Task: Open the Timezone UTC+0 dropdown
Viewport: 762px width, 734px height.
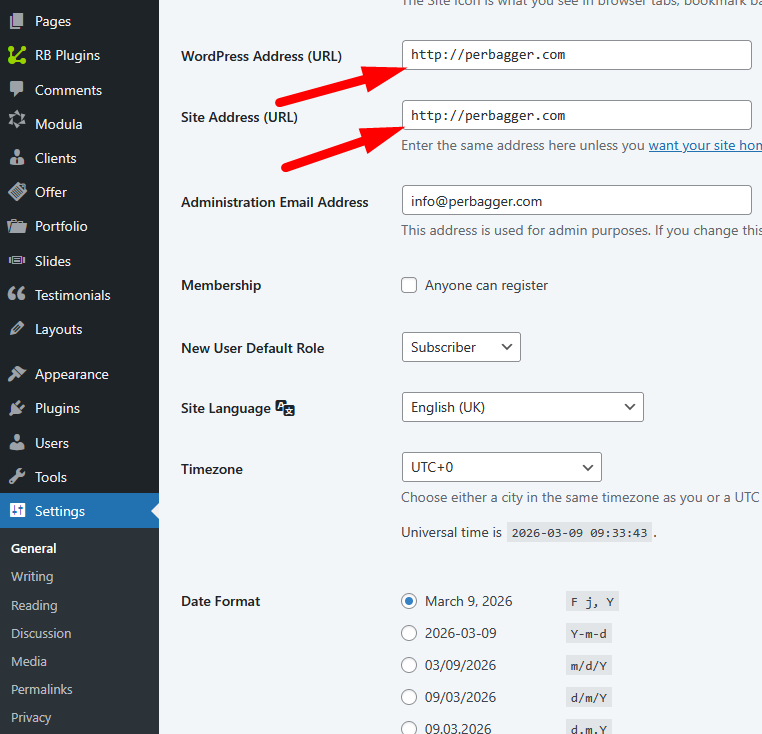Action: coord(501,467)
